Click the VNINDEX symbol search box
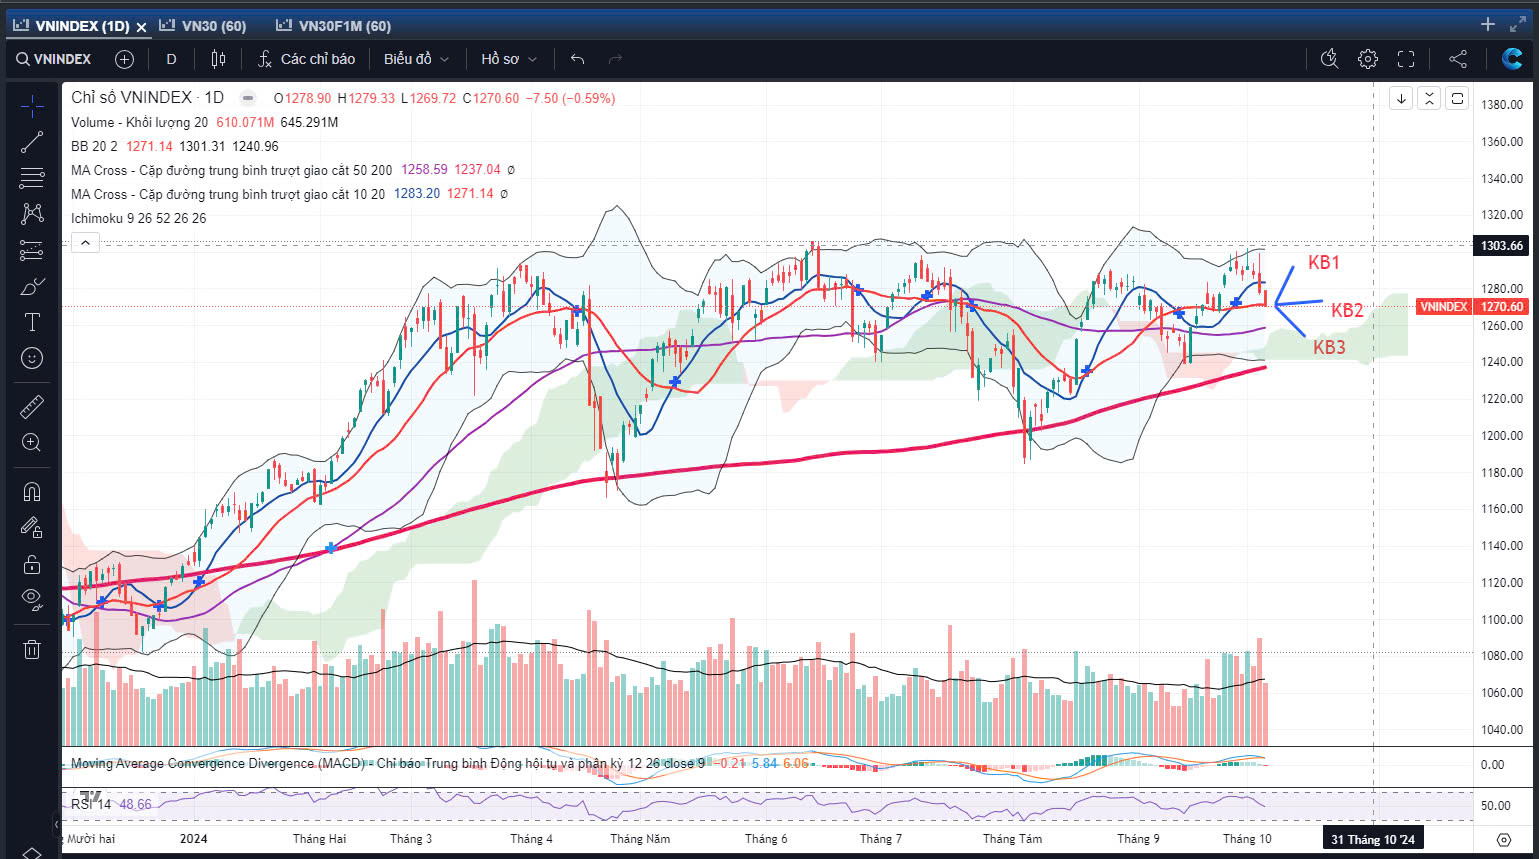The width and height of the screenshot is (1539, 859). point(54,59)
